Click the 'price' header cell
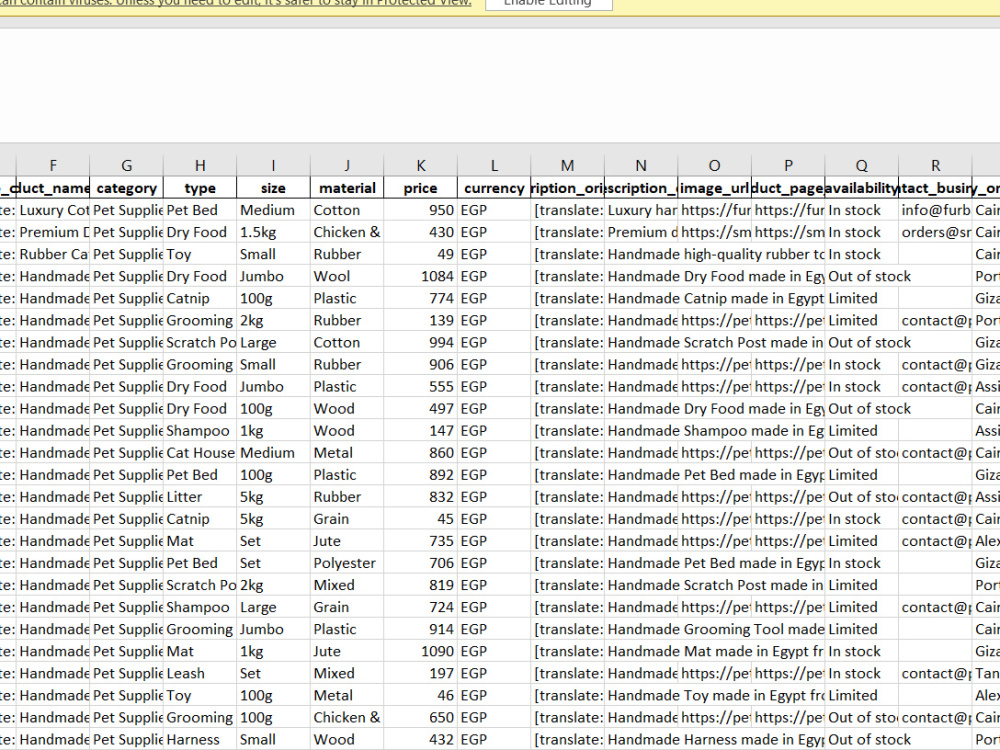 [x=420, y=188]
